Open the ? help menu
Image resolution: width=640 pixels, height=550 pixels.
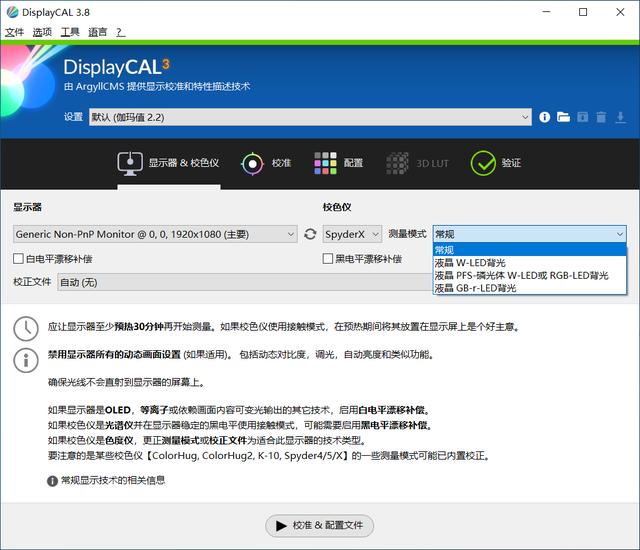[120, 32]
